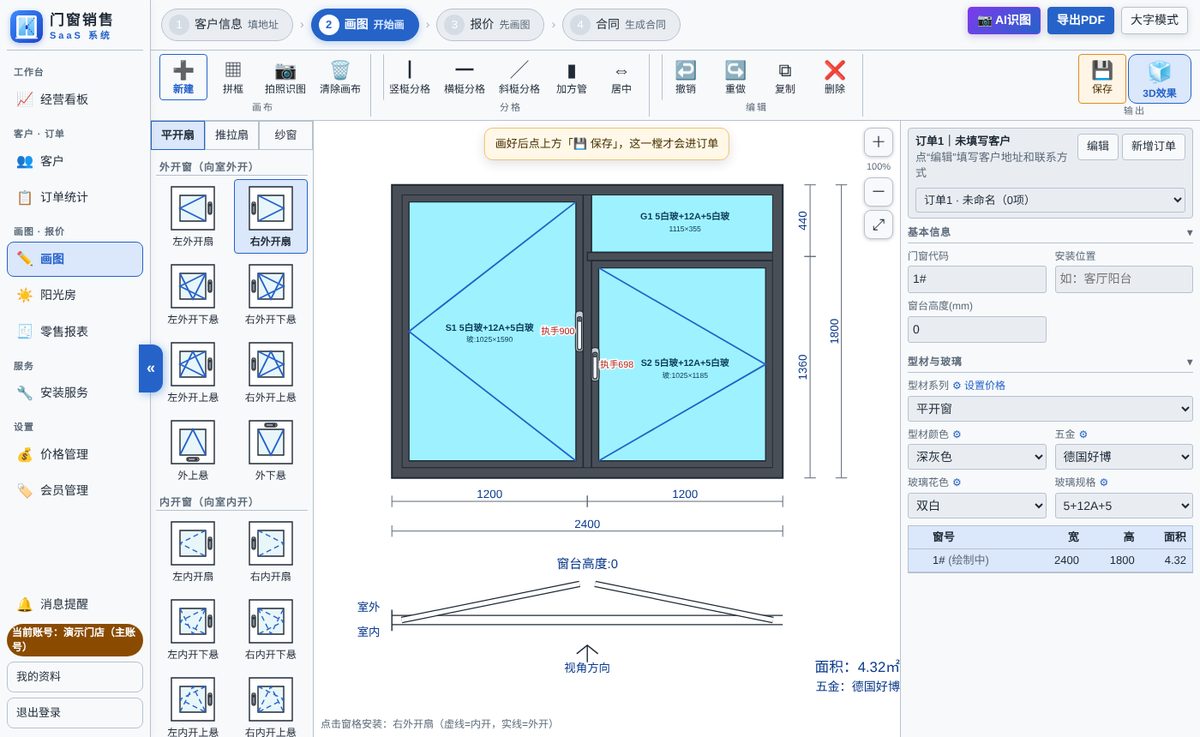Select 竖梃分格 vertical mullion tool
The image size is (1200, 737).
(x=410, y=77)
